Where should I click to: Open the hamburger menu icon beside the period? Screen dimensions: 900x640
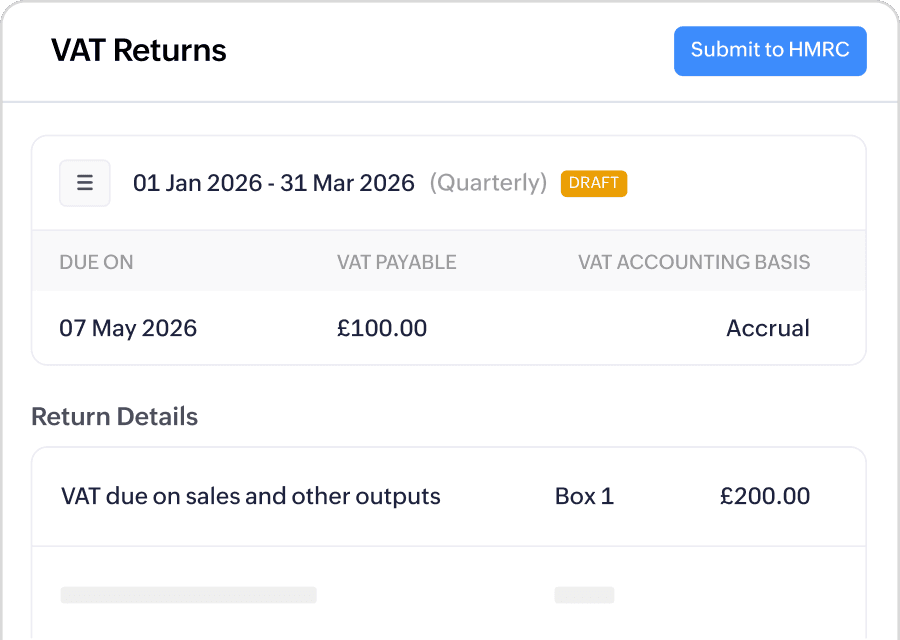click(x=85, y=183)
